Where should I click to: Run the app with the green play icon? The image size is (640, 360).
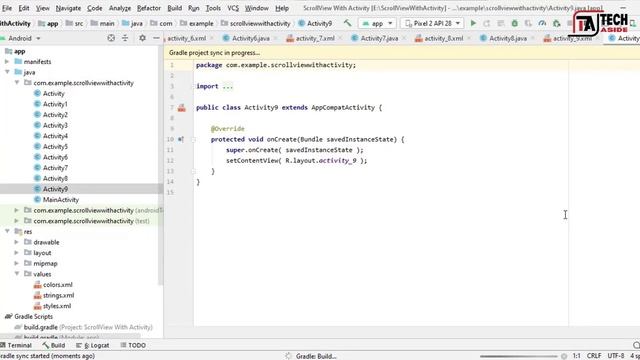point(473,23)
